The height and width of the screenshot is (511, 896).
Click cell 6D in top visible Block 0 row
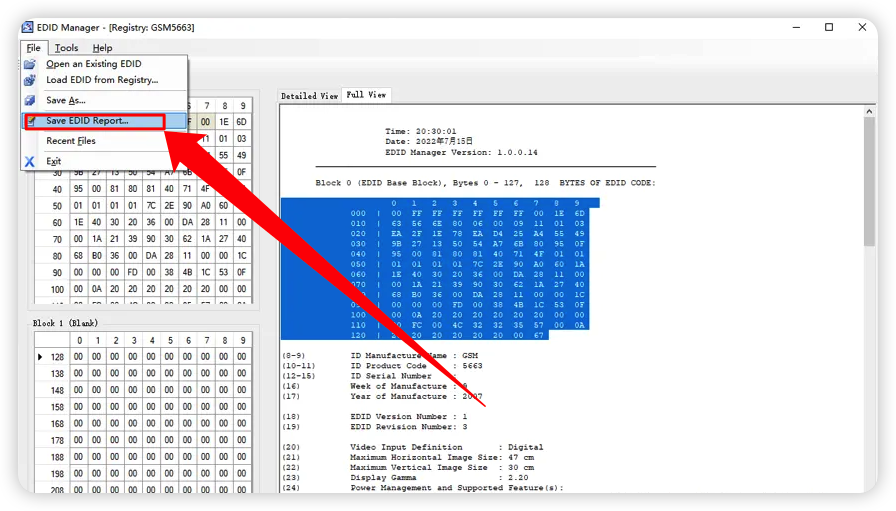click(242, 122)
